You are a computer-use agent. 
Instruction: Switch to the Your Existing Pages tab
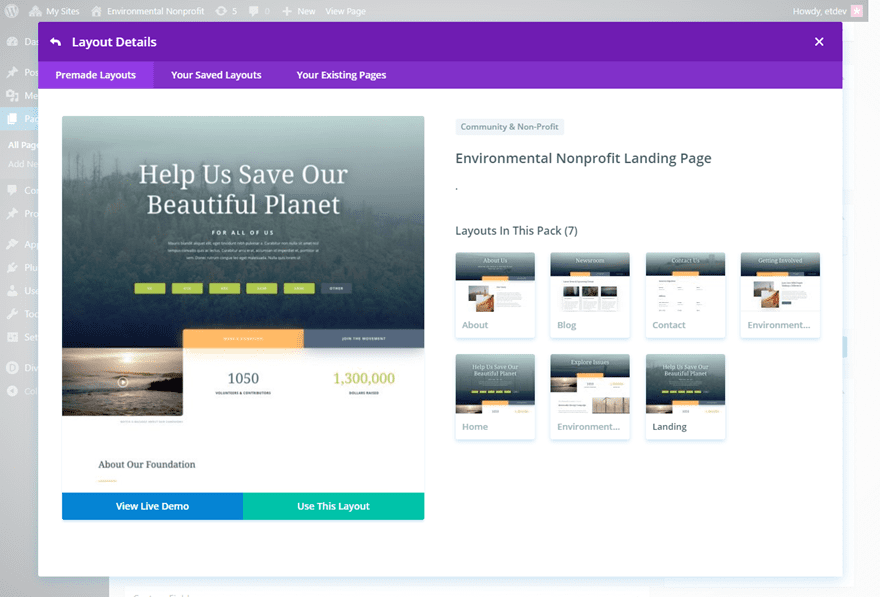pos(342,74)
